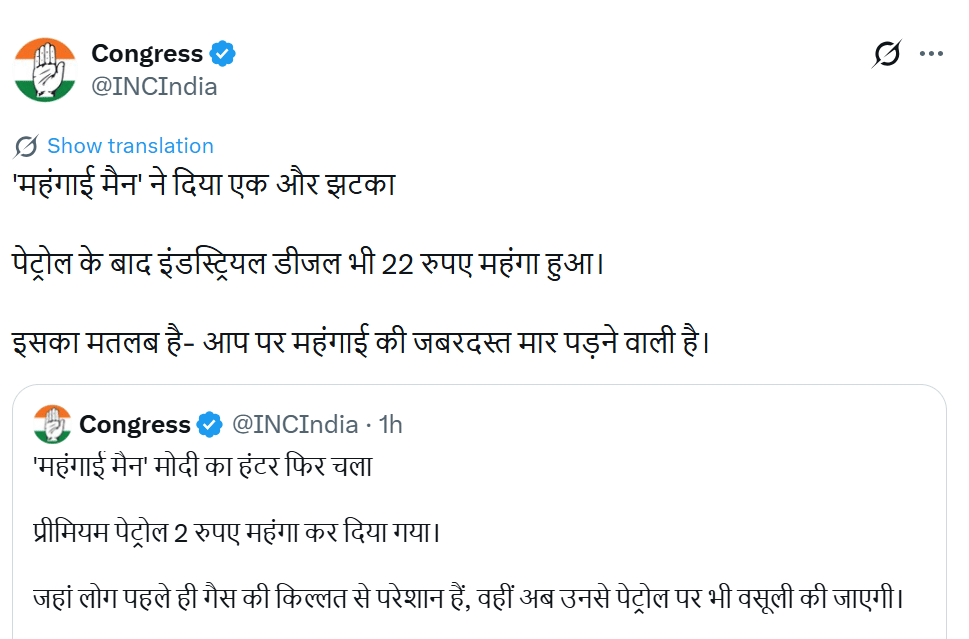Click quoted line 'मोदी का हंटर फिर चला'
The height and width of the screenshot is (639, 969).
point(203,467)
